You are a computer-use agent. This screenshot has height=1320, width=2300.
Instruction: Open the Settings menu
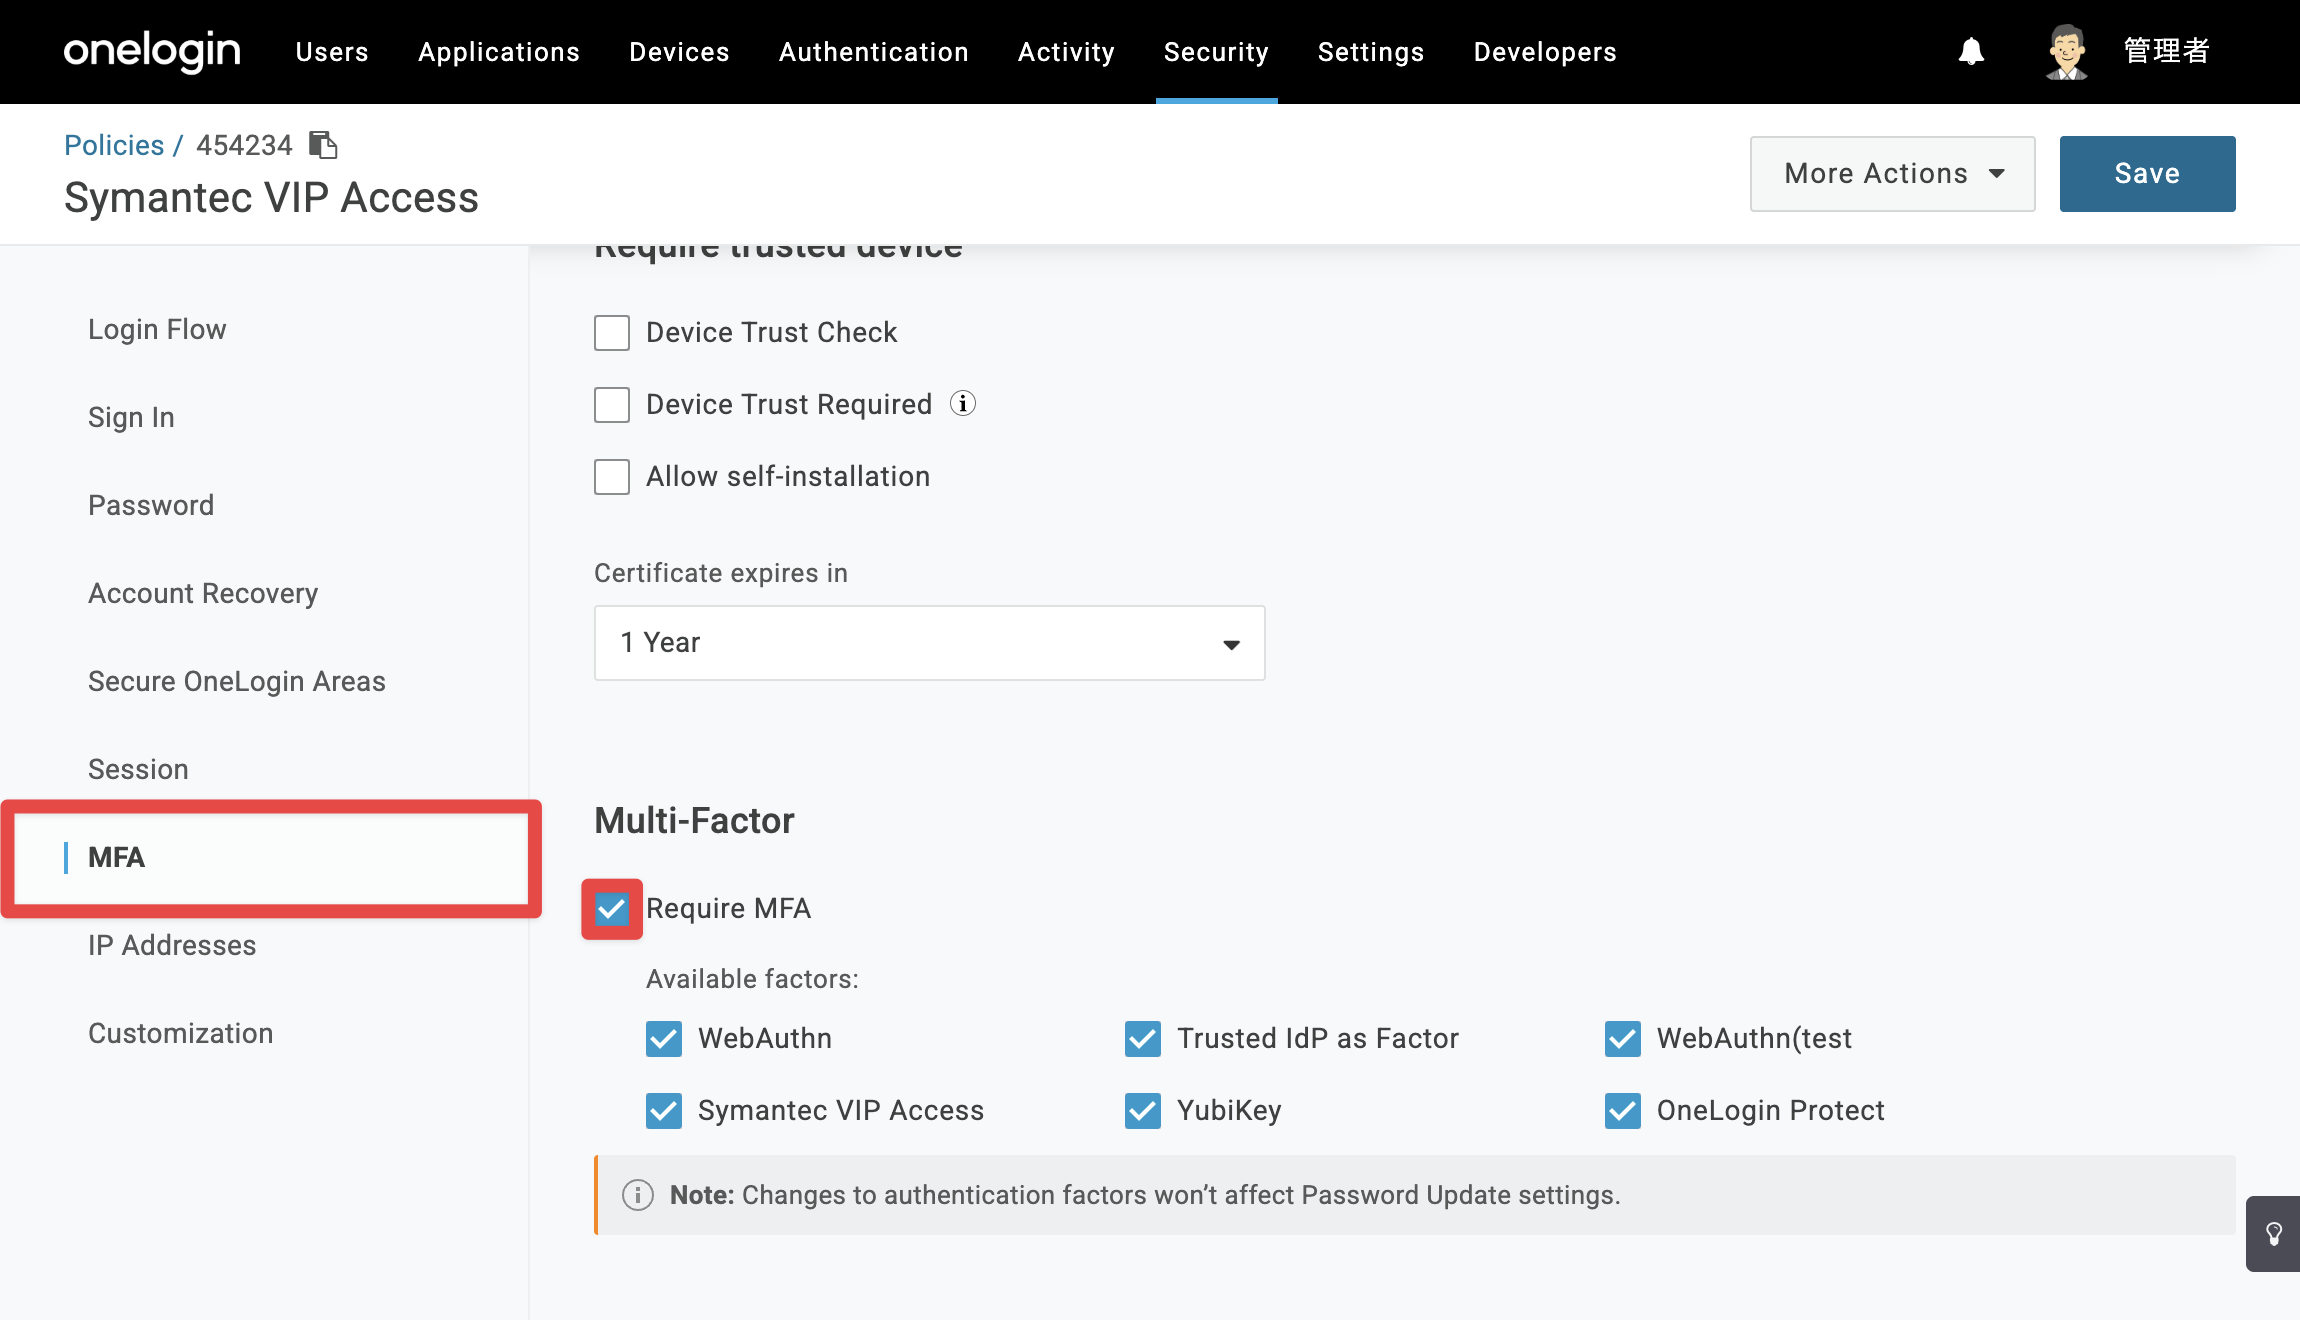pos(1371,52)
